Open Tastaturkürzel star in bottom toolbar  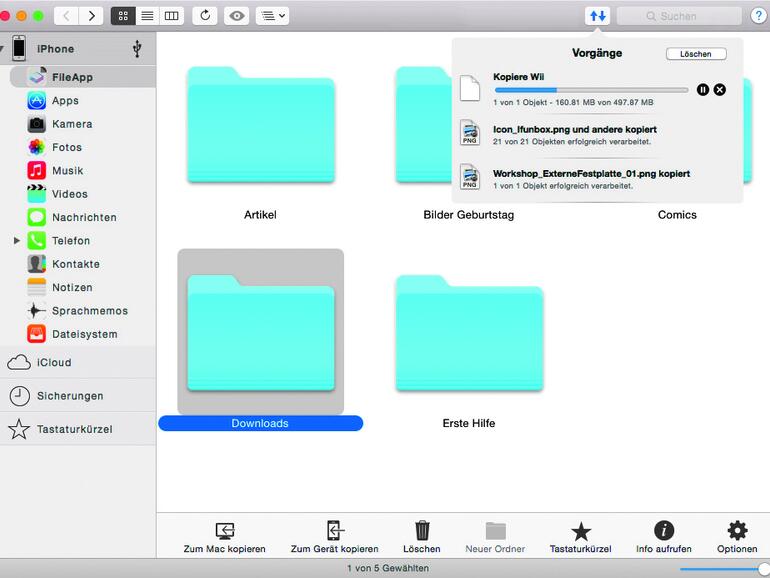pyautogui.click(x=580, y=531)
